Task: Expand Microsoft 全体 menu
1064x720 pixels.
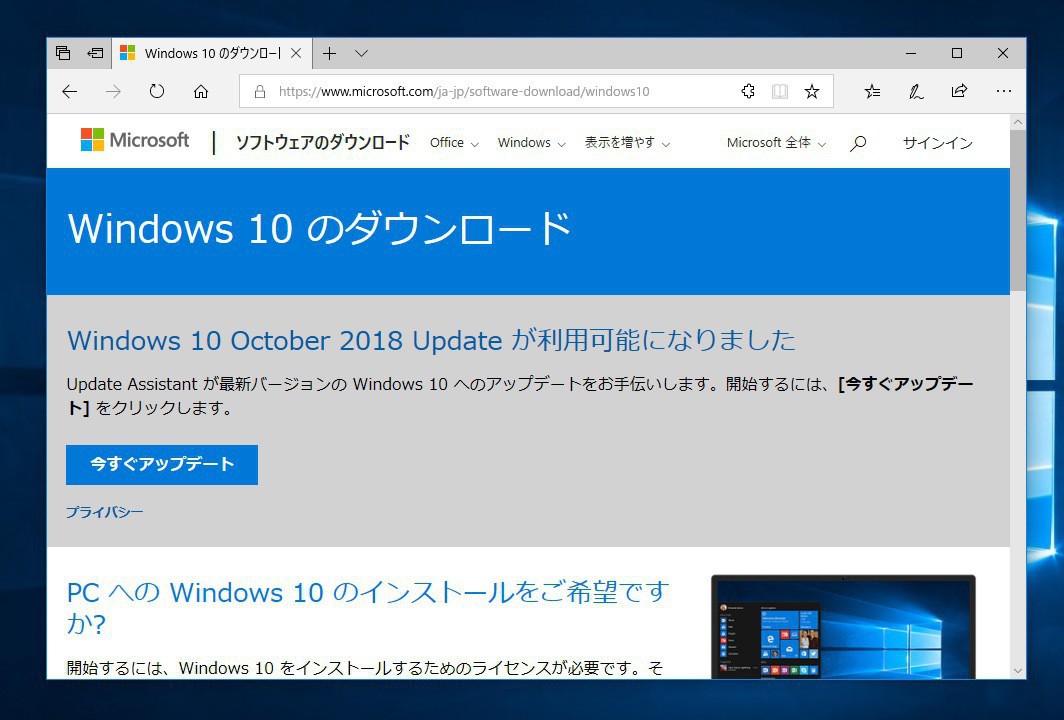Action: [x=776, y=143]
